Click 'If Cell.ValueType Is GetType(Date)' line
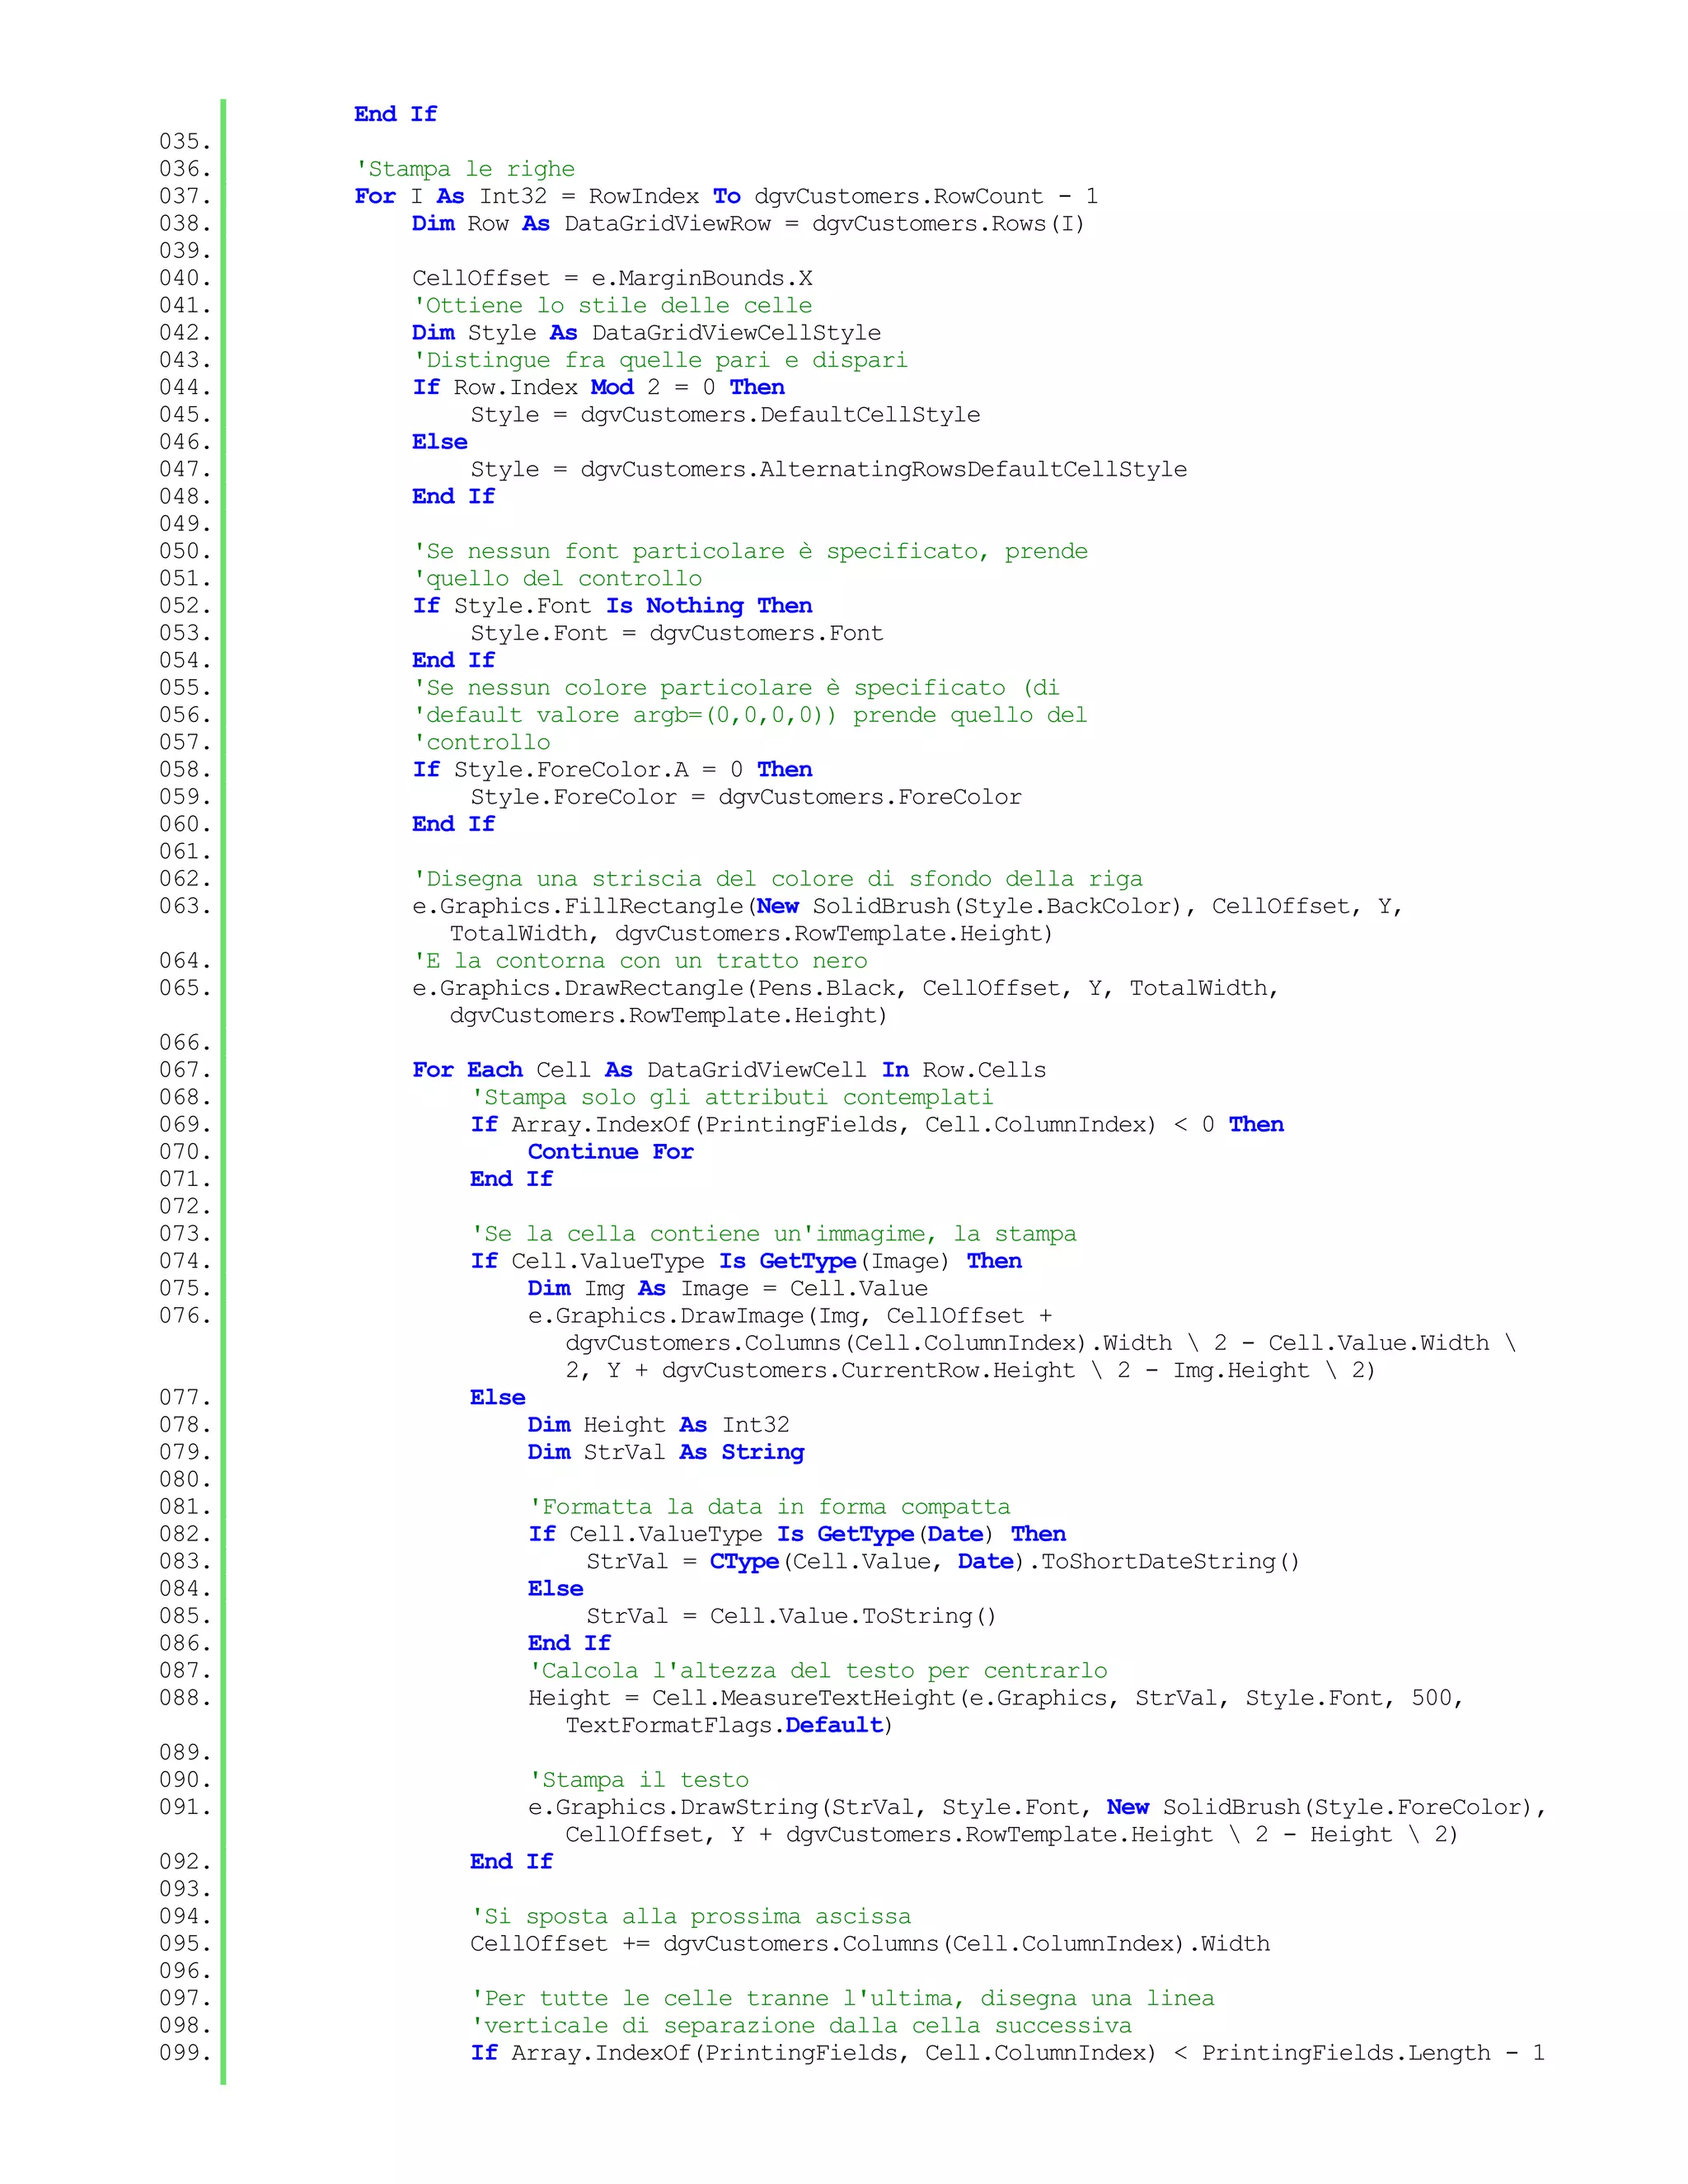Image resolution: width=1688 pixels, height=2184 pixels. pos(797,1534)
